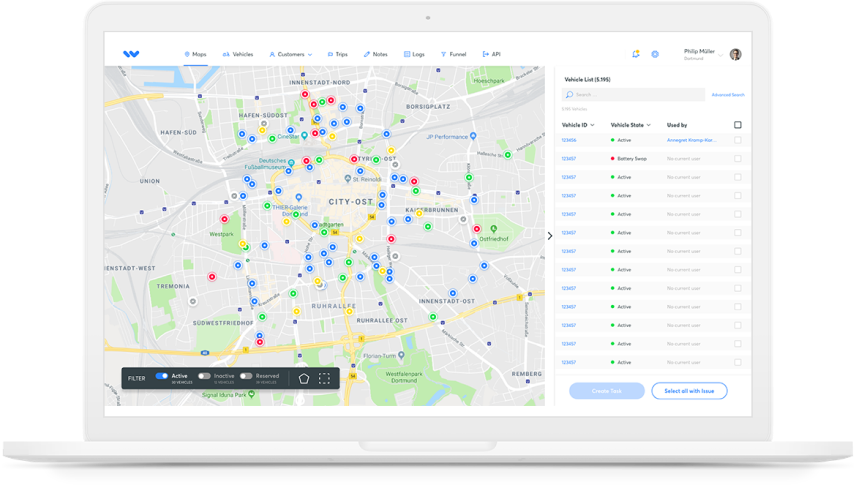
Task: Open the Vehicle ID column dropdown
Action: click(x=593, y=125)
